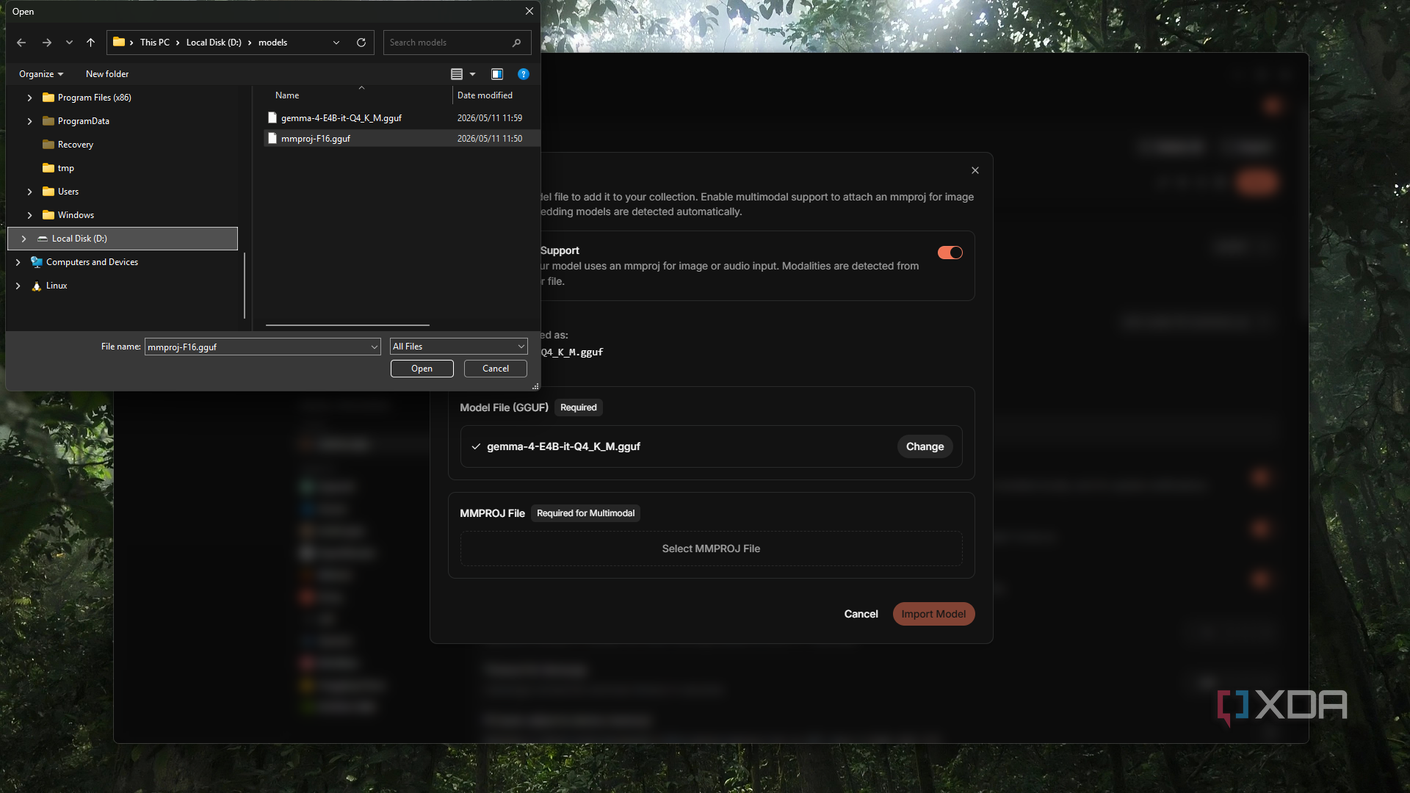Go up one folder level with the up arrow
Image resolution: width=1410 pixels, height=793 pixels.
90,43
